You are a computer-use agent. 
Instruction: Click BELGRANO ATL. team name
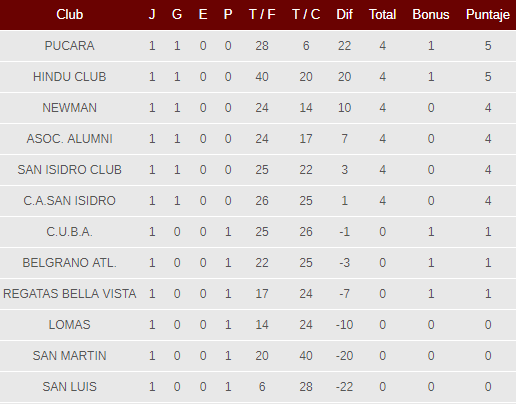click(69, 263)
